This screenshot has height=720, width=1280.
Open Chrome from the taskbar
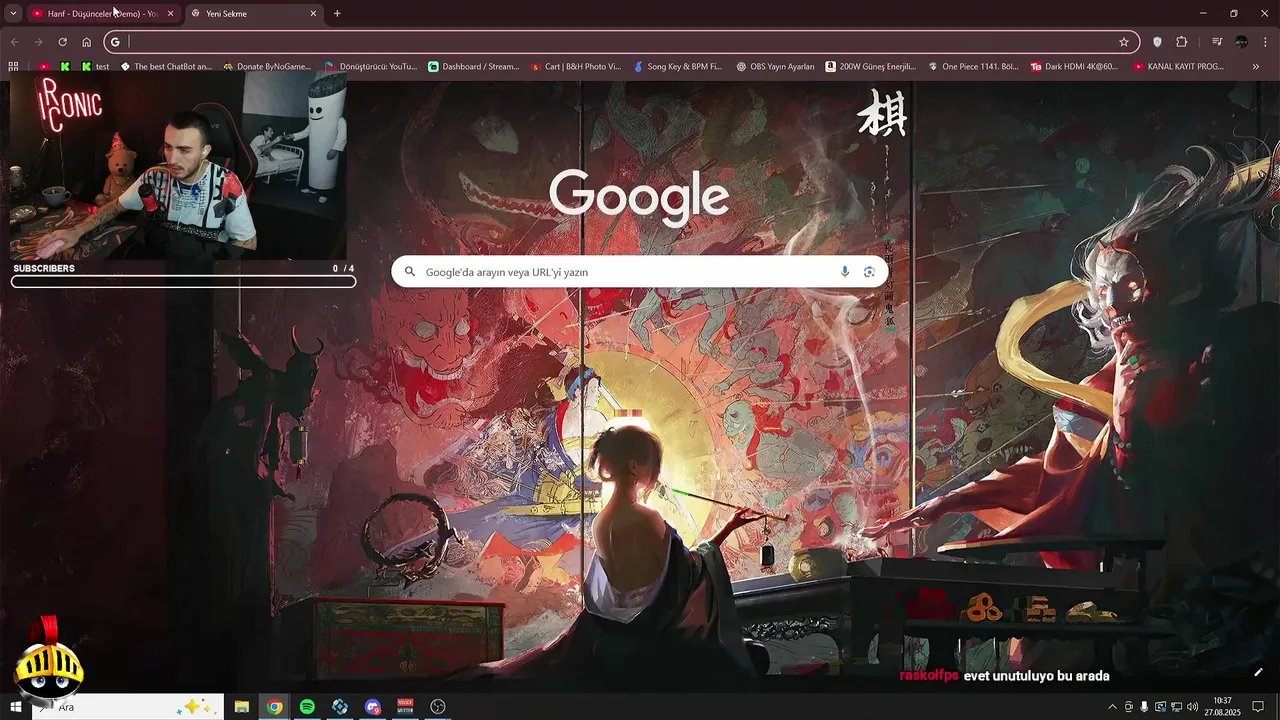coord(274,707)
